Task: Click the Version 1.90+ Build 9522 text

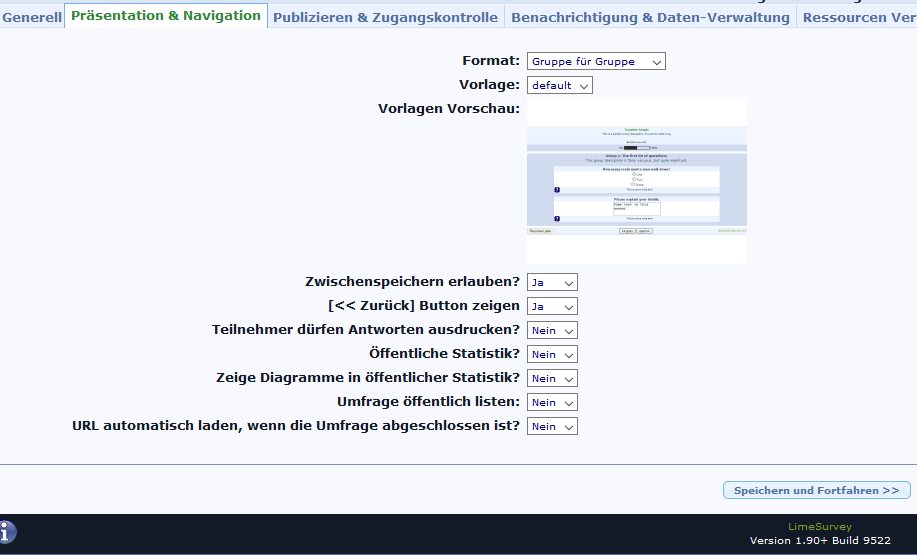Action: tap(820, 541)
